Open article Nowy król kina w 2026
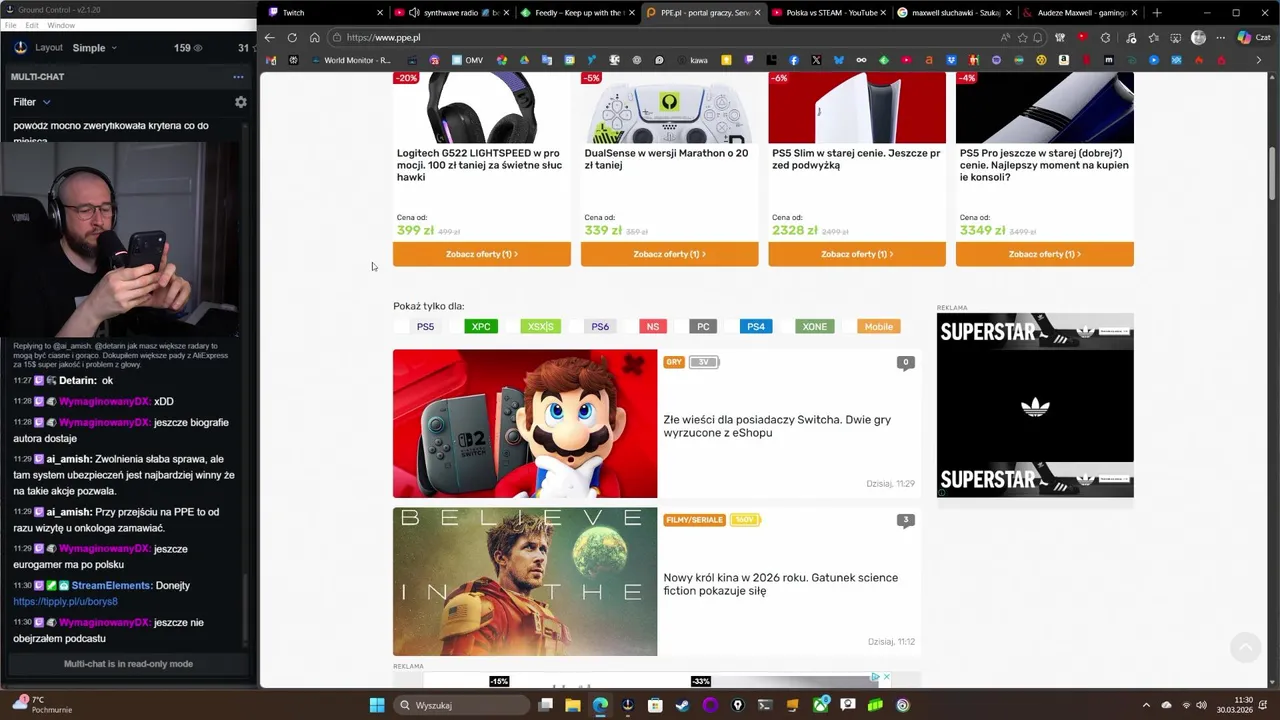Image resolution: width=1280 pixels, height=720 pixels. point(781,584)
